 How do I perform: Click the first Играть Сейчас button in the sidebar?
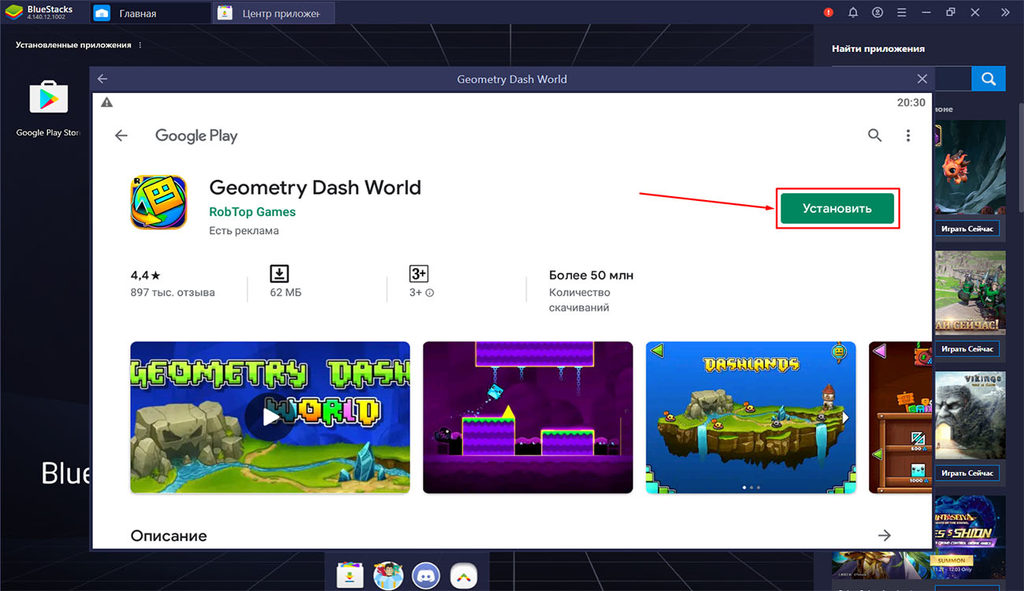[x=967, y=229]
